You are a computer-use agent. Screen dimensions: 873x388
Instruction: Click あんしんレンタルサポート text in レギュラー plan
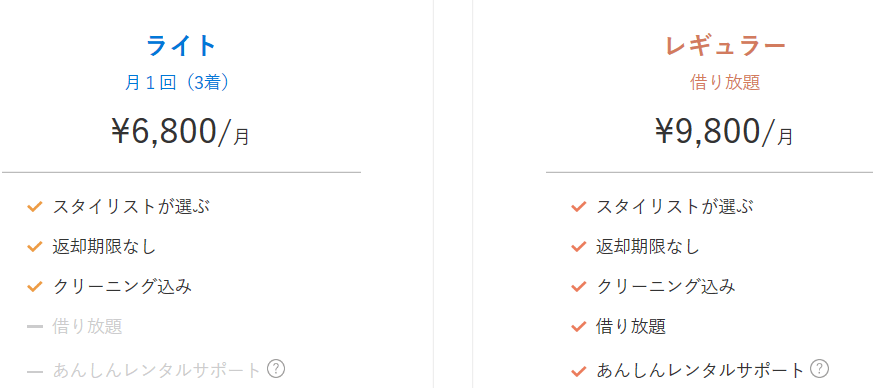click(700, 370)
